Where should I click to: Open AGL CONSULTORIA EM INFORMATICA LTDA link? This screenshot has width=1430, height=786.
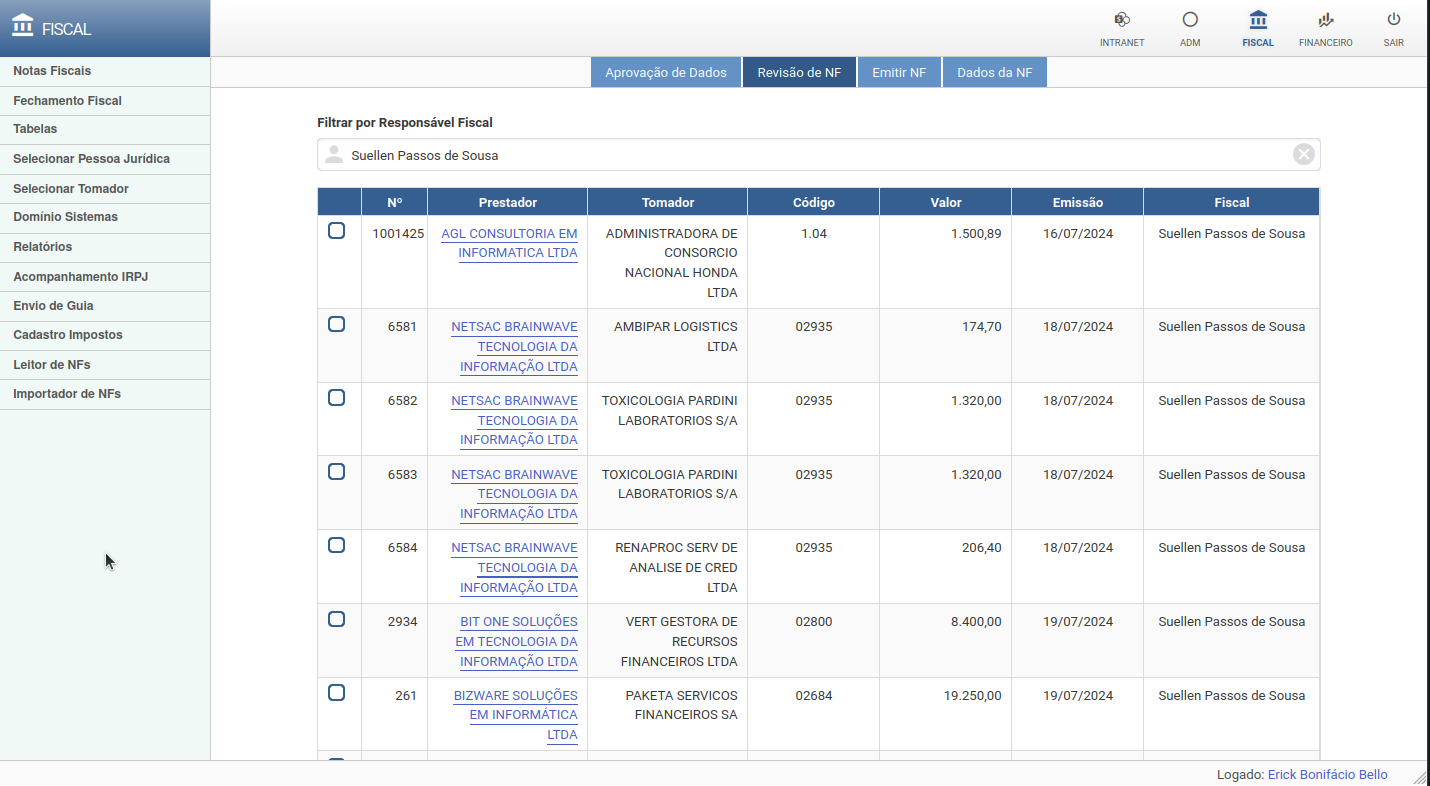click(509, 243)
